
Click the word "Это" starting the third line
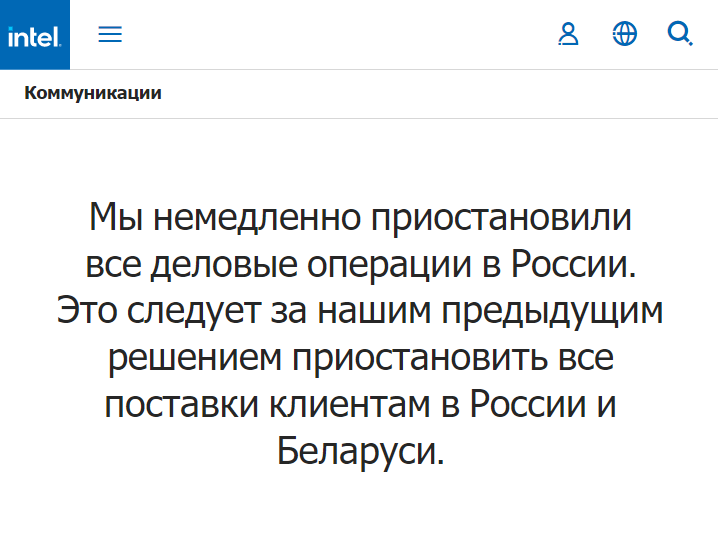tap(87, 312)
